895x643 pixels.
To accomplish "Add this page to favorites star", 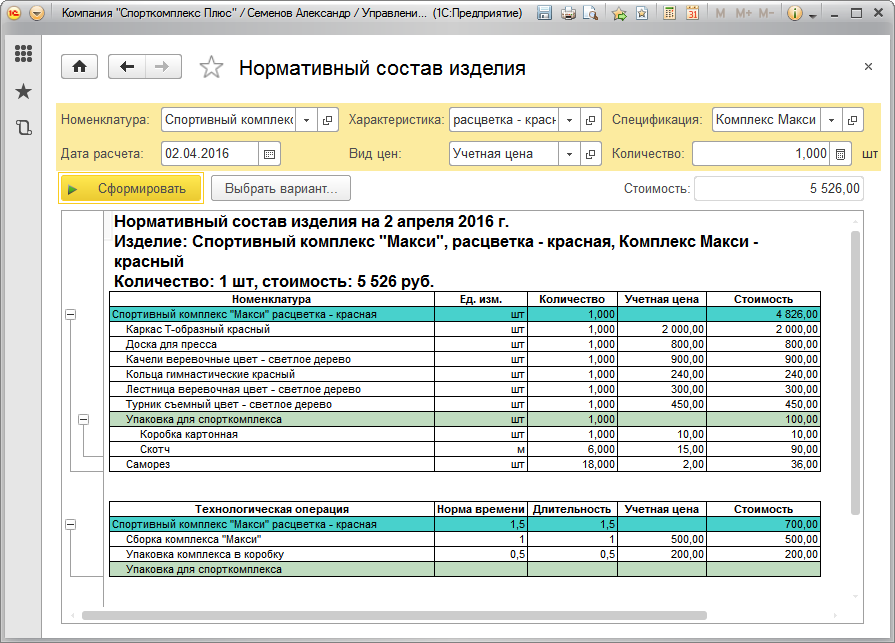I will click(211, 68).
